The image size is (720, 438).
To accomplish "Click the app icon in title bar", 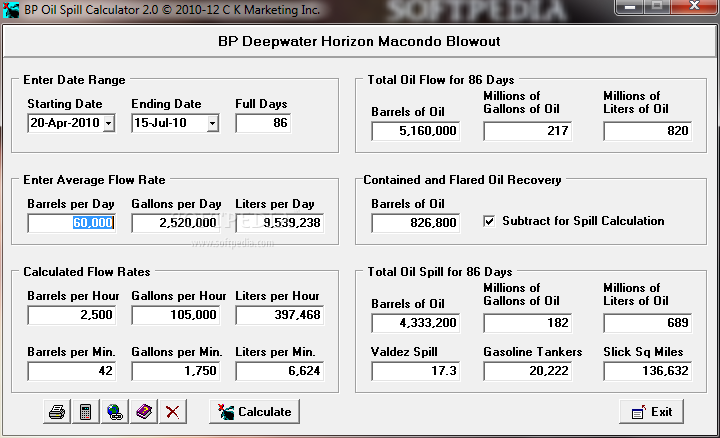I will pos(11,9).
